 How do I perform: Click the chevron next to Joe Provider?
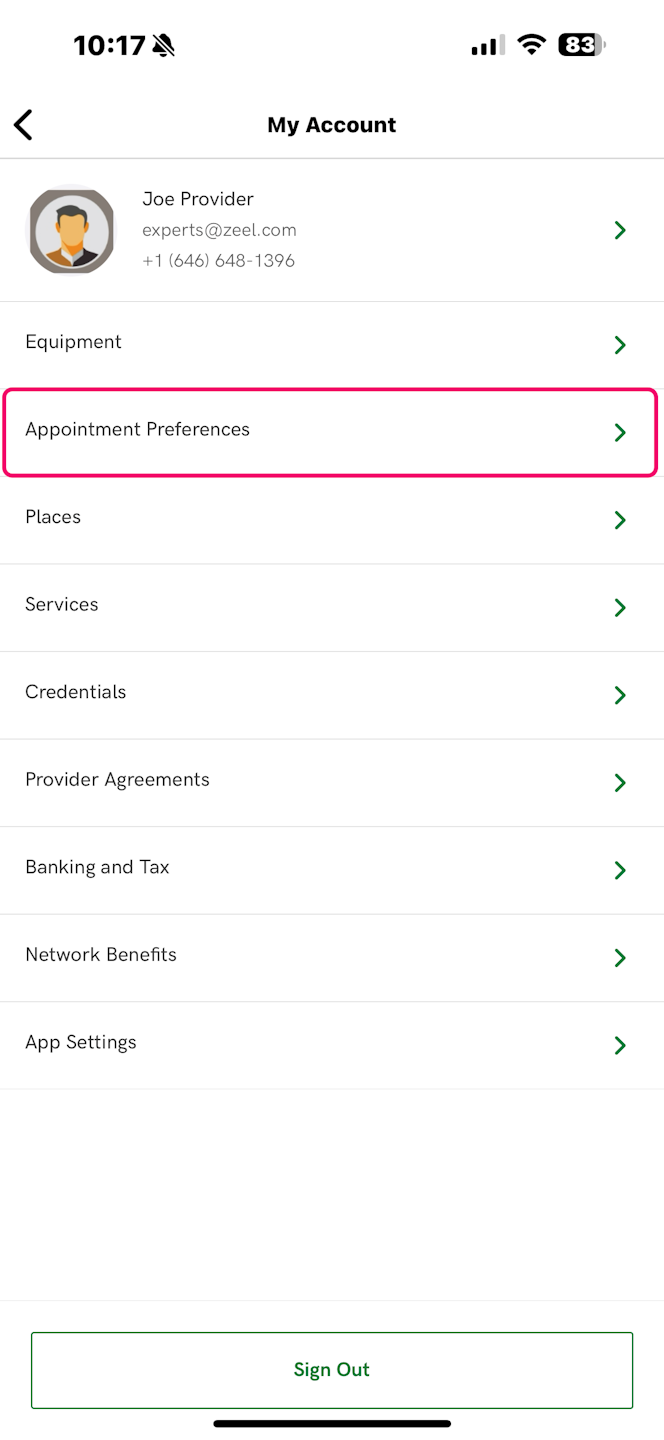point(620,231)
